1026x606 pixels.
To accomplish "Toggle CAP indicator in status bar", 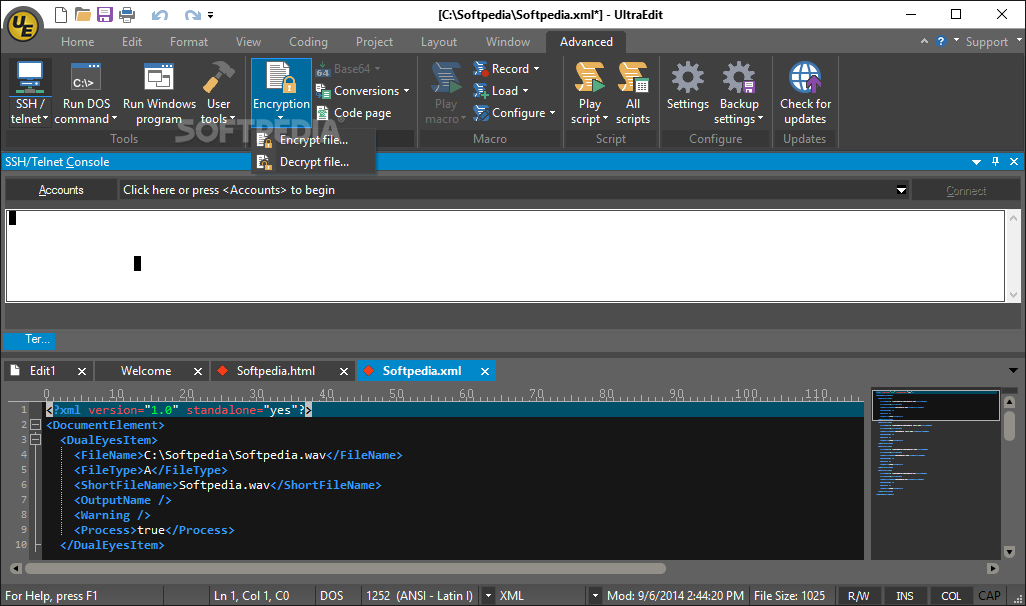I will point(989,596).
